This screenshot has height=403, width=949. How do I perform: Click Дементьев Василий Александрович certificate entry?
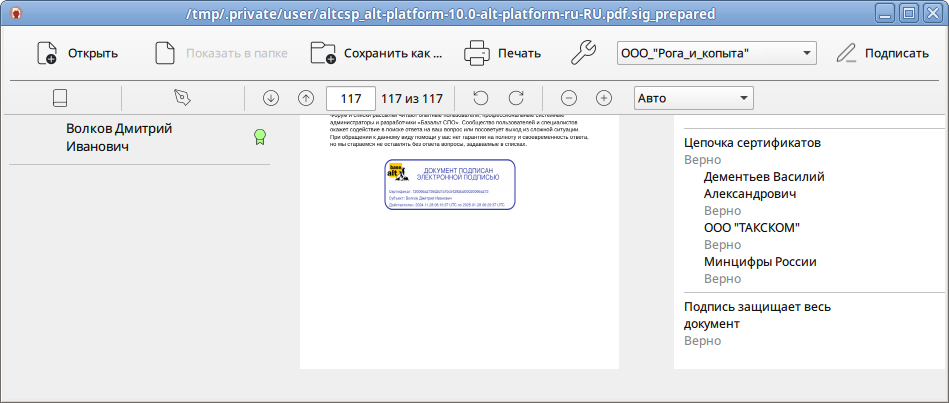point(764,185)
